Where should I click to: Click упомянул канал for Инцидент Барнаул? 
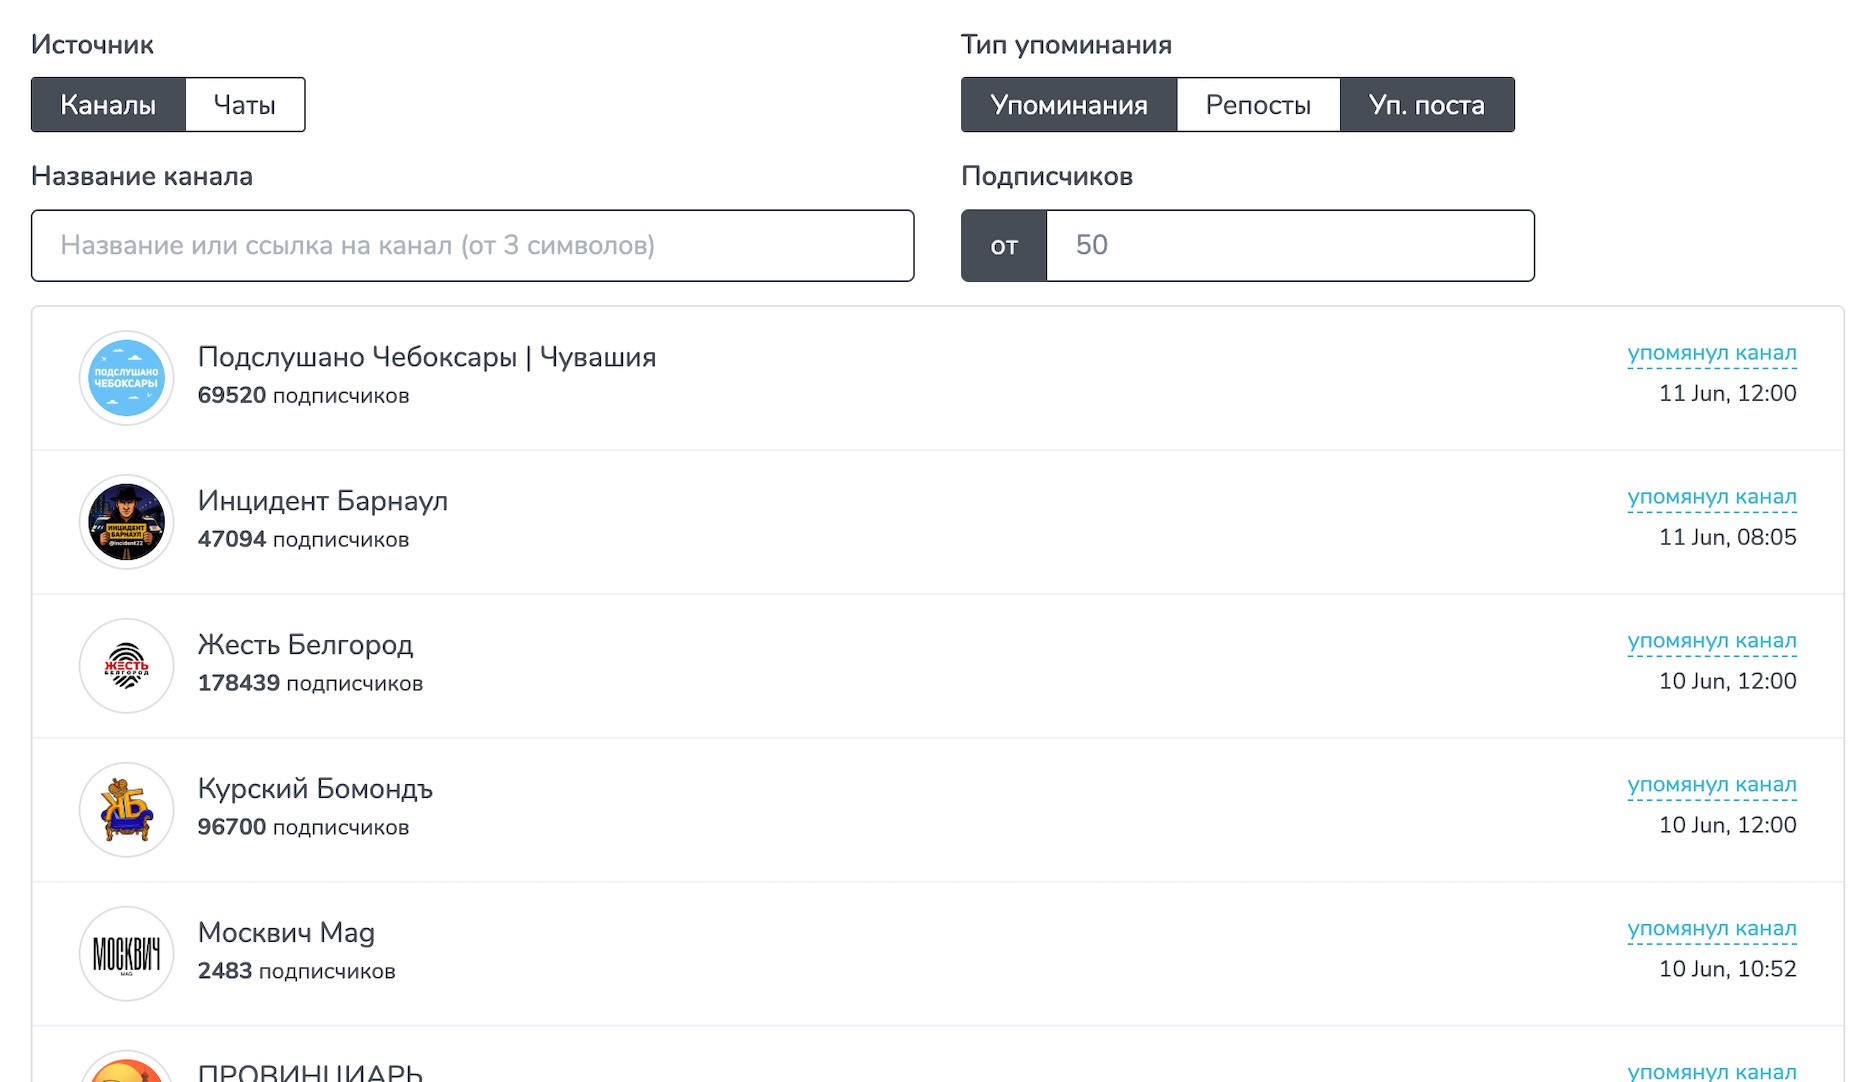(1712, 497)
